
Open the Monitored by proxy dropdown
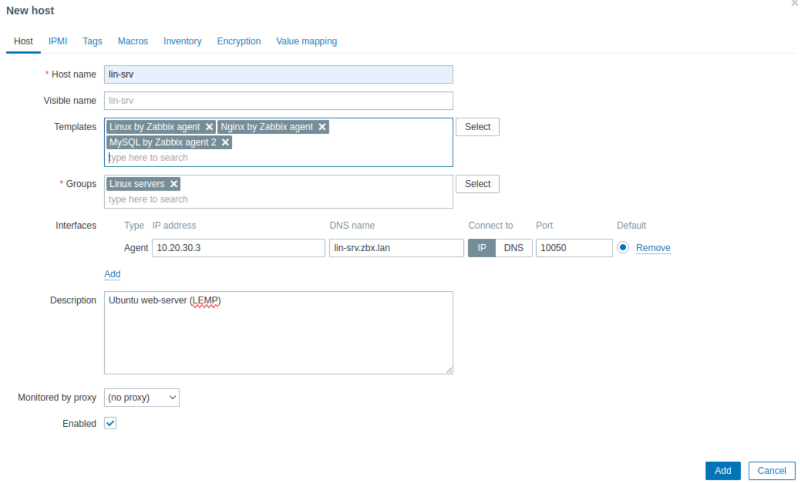click(142, 397)
